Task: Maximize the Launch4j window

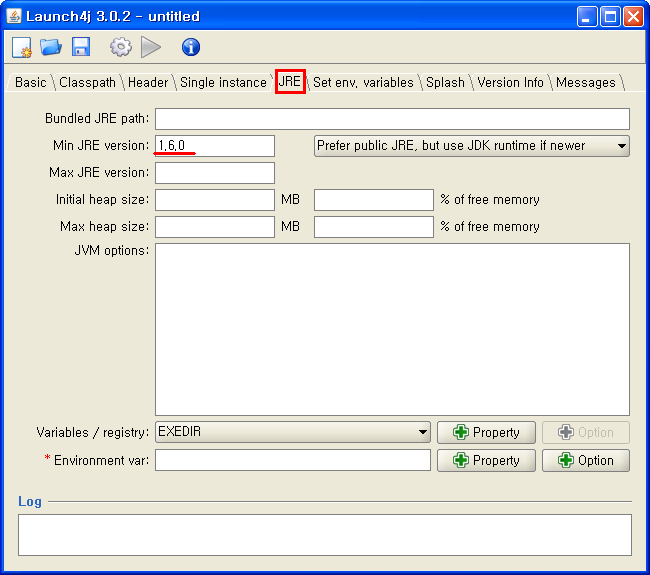Action: (611, 17)
